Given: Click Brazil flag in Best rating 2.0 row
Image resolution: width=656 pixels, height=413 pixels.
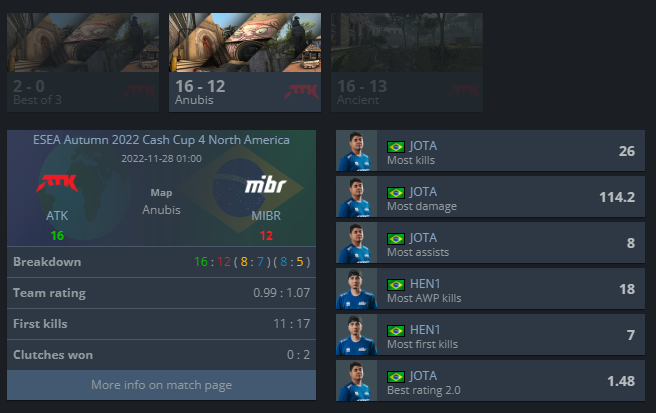Looking at the screenshot, I should (x=396, y=377).
